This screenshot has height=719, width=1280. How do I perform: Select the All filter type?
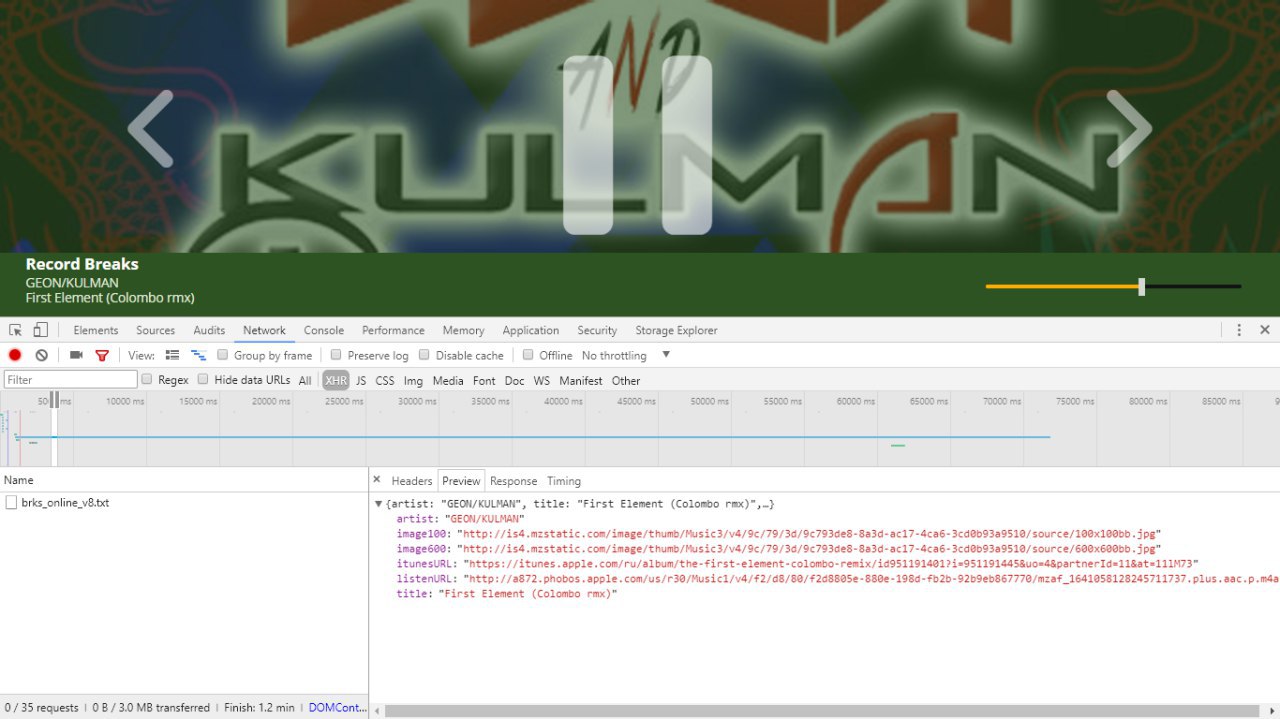[x=305, y=381]
